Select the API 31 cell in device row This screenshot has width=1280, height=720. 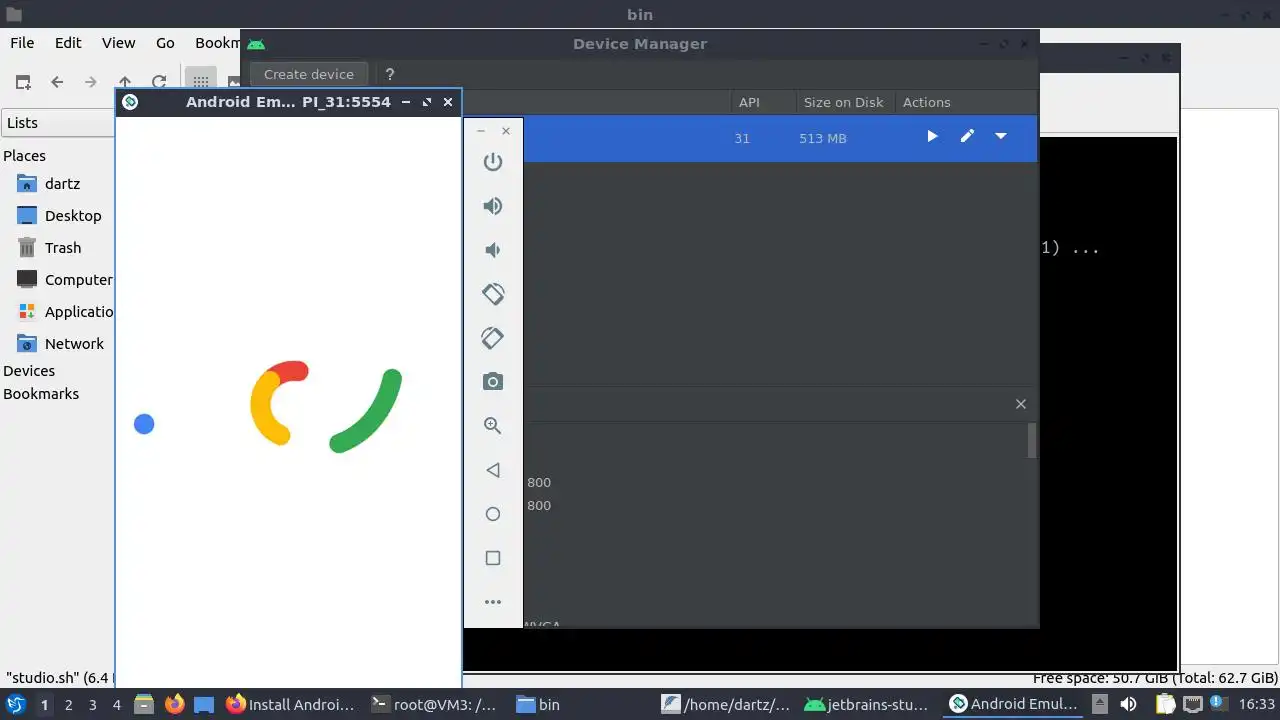tap(742, 138)
